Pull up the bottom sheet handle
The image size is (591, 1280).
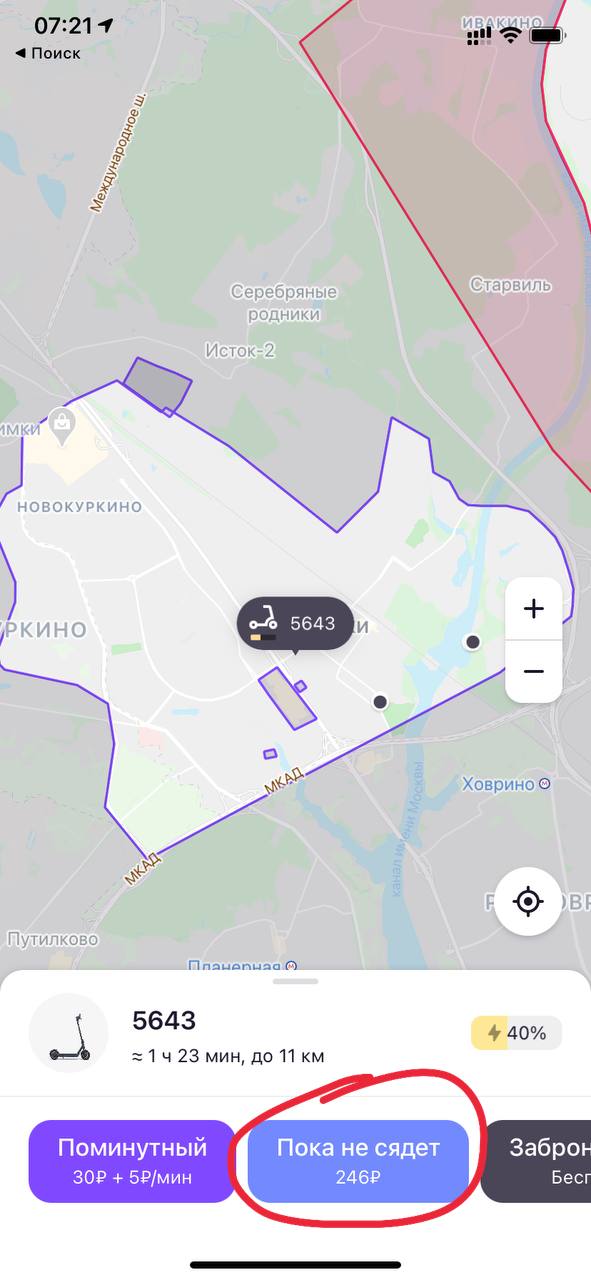tap(295, 981)
